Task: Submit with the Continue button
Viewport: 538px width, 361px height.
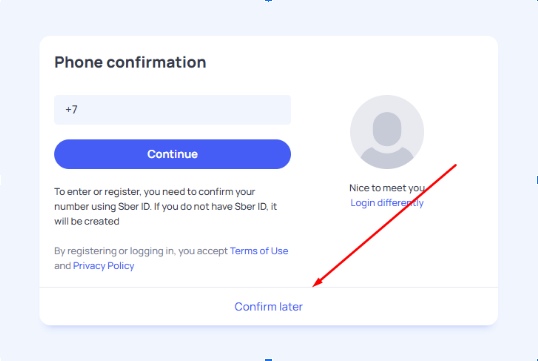Action: point(172,154)
